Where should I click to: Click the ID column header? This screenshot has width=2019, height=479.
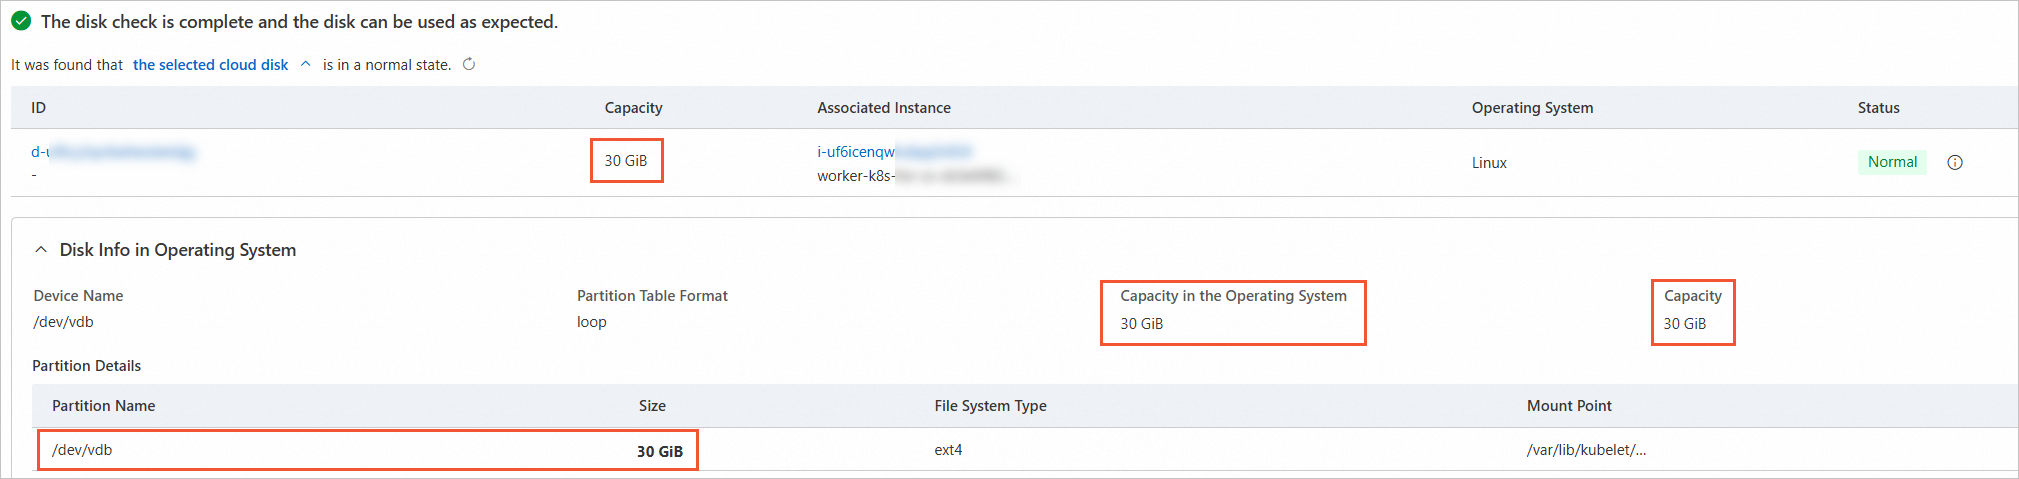39,108
